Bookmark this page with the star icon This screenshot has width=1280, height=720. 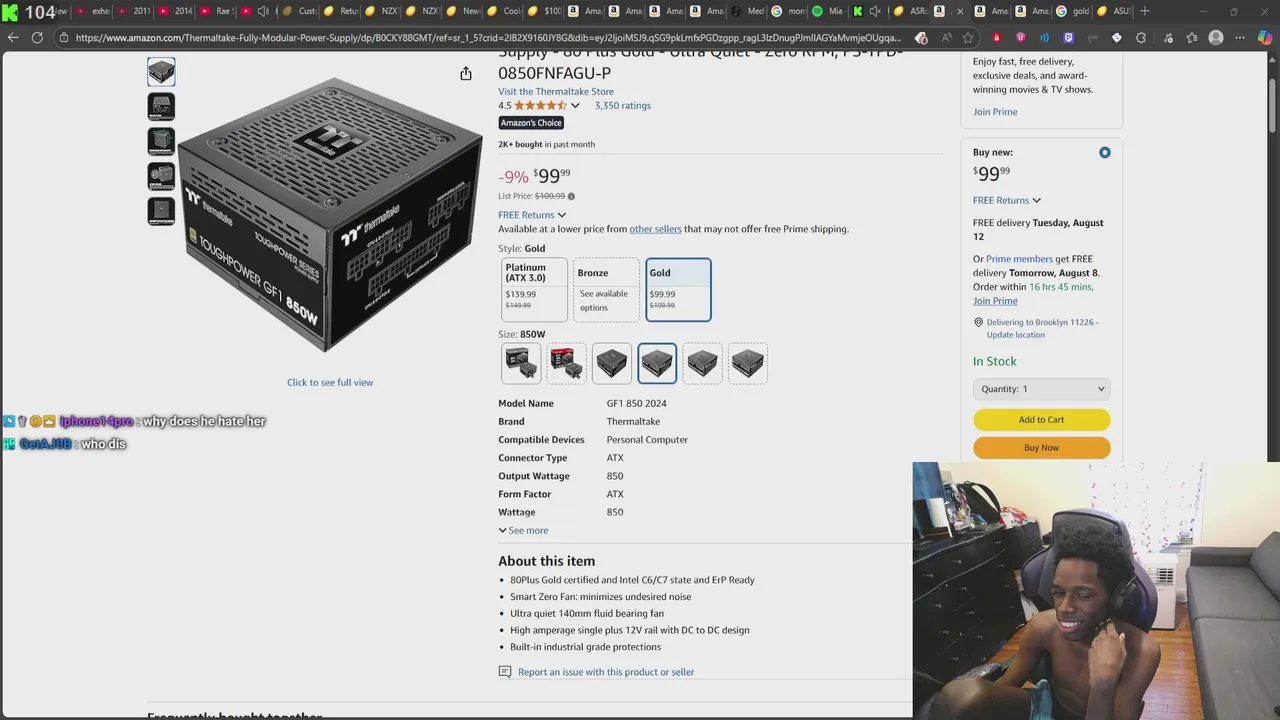968,38
